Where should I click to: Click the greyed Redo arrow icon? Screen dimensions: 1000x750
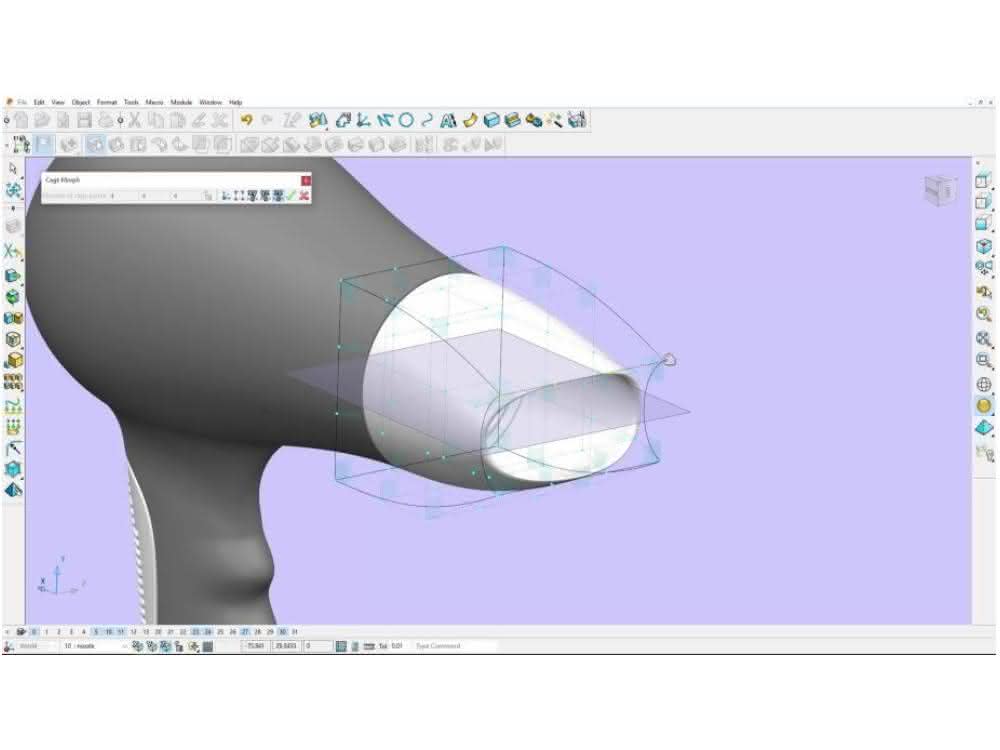[x=267, y=120]
